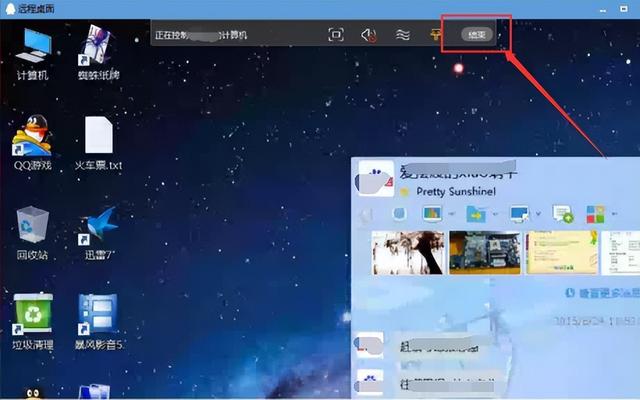The width and height of the screenshot is (640, 400).
Task: Open the white document thumbnail at right edge
Action: pos(621,253)
